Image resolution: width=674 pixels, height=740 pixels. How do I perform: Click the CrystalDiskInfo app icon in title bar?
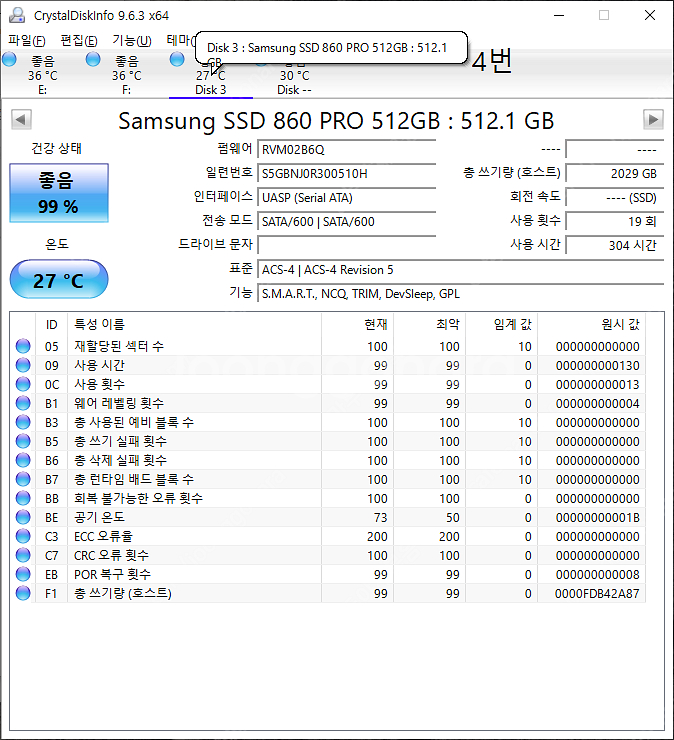click(x=17, y=15)
